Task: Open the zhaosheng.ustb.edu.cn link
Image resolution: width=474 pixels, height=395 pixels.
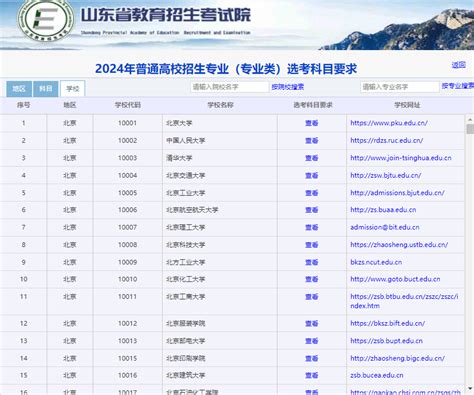Action: [x=399, y=245]
